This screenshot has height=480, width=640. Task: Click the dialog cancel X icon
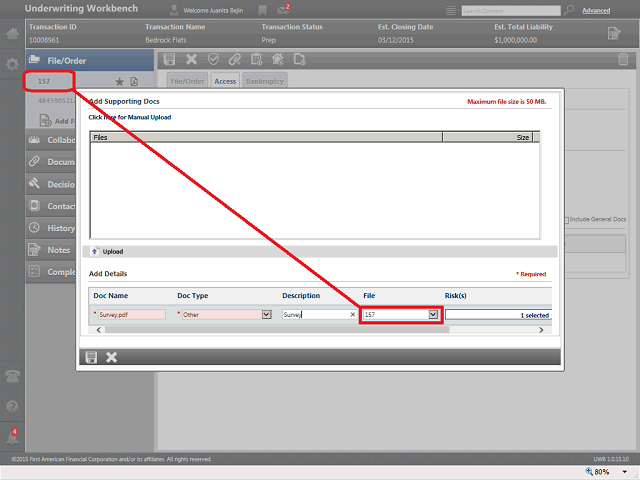[x=111, y=357]
